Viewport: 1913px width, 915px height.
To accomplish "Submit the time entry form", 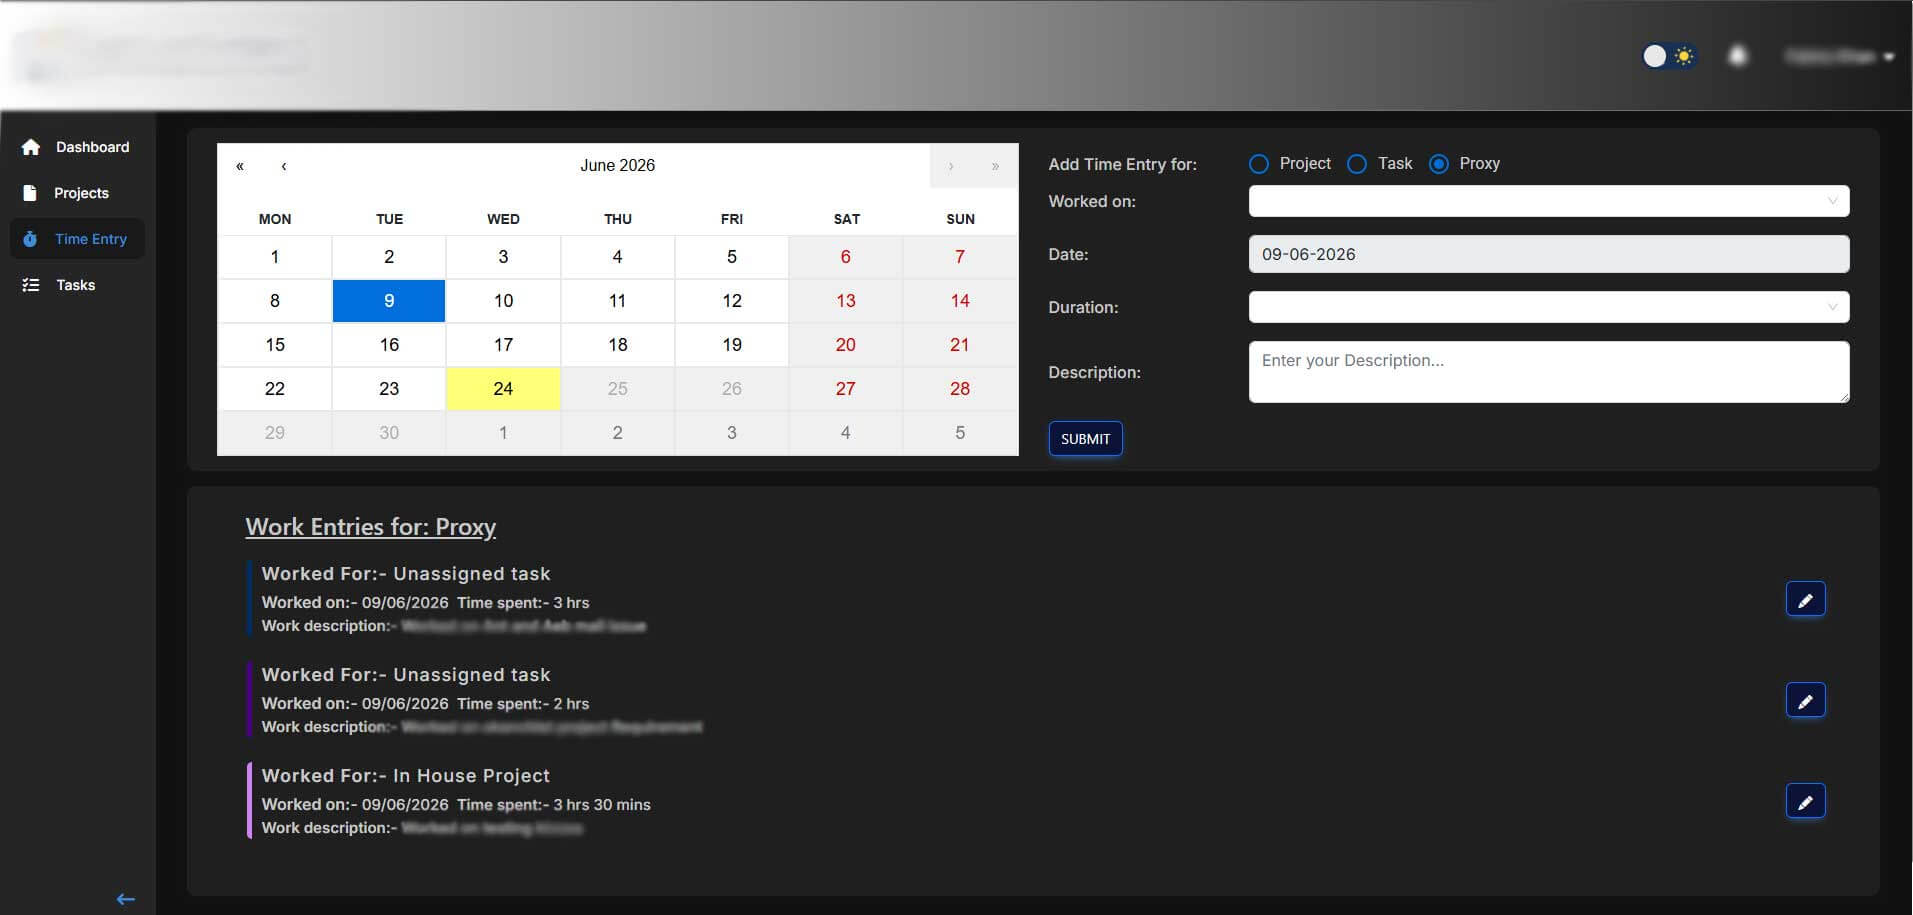I will [x=1085, y=439].
